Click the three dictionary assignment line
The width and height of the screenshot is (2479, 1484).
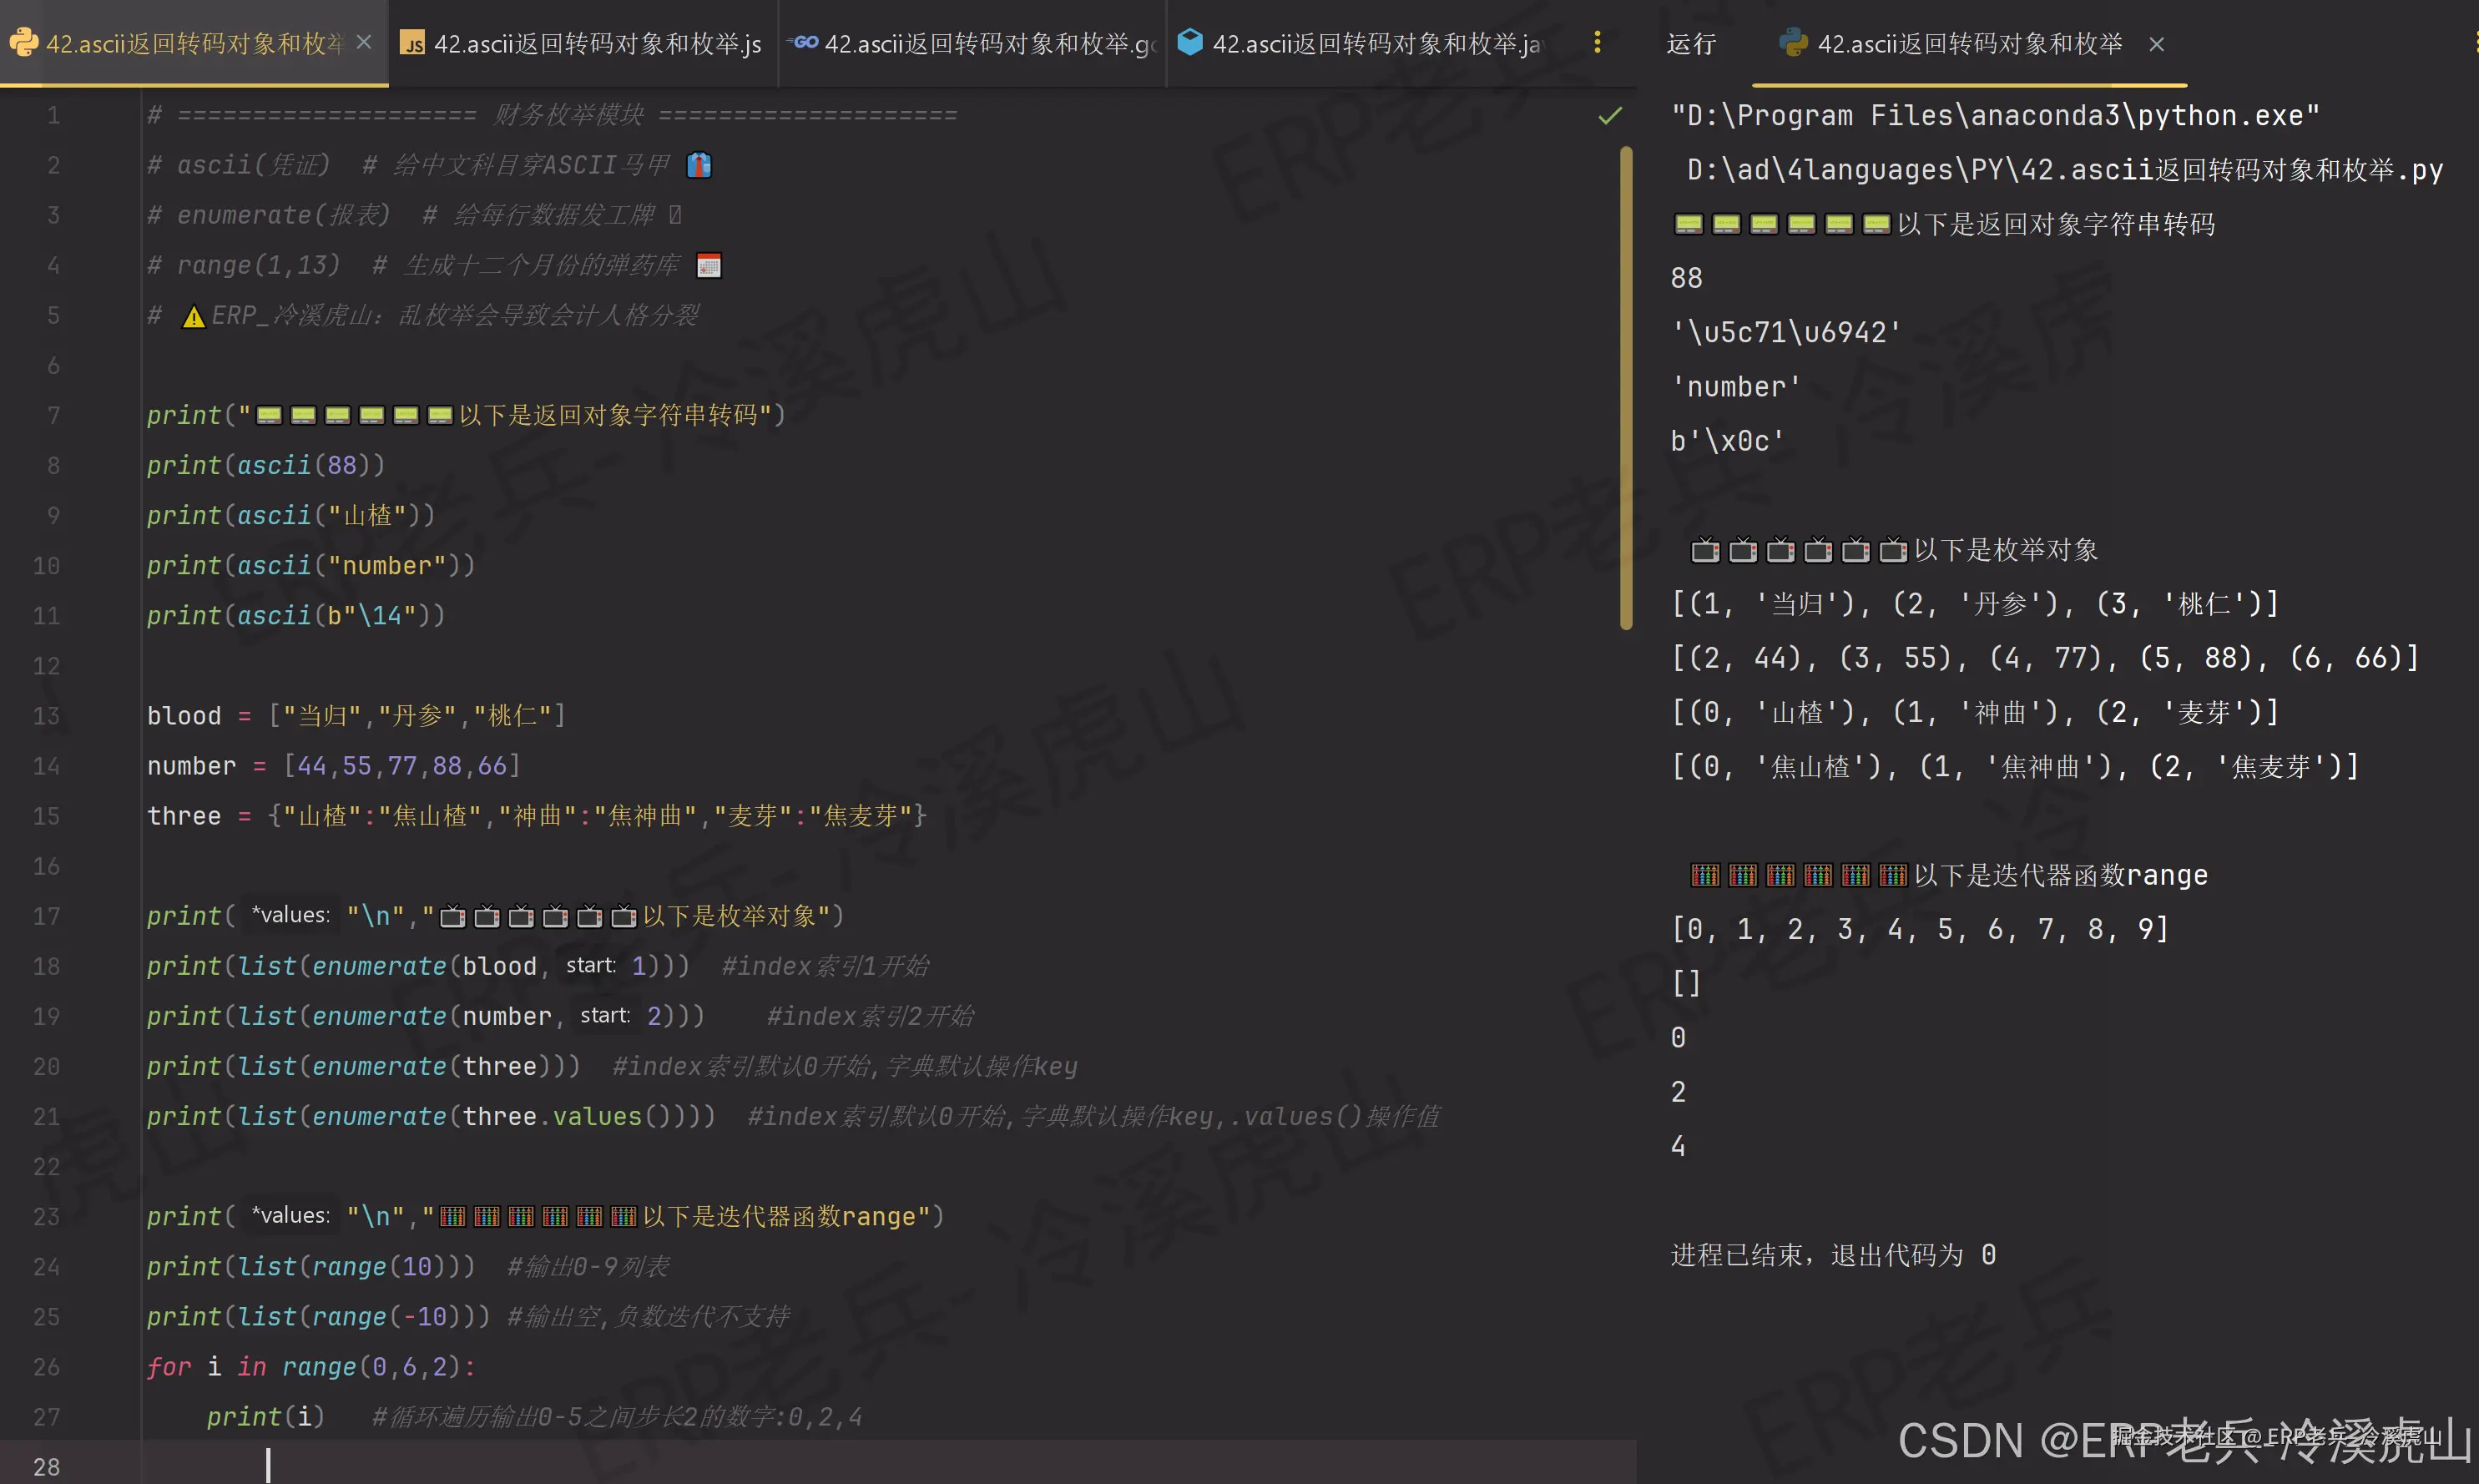tap(538, 816)
